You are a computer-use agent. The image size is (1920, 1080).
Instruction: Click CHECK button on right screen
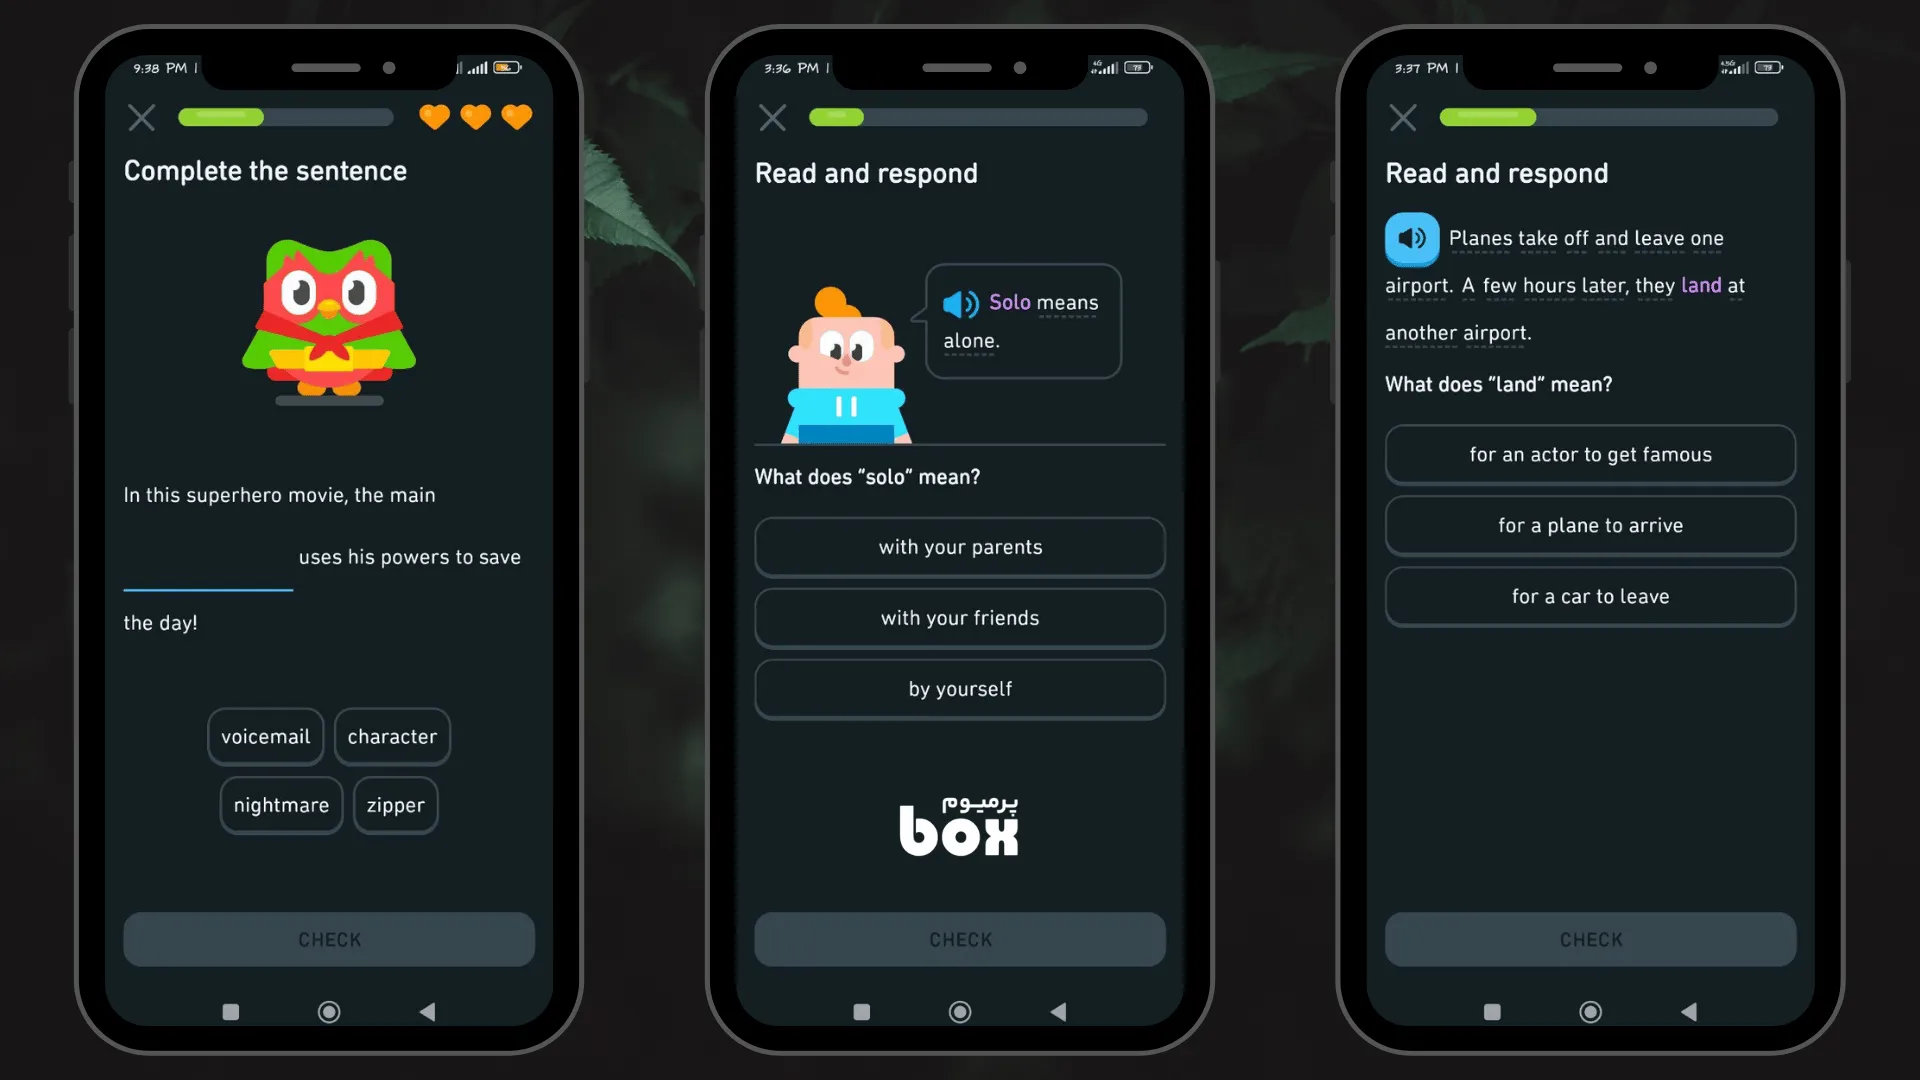[x=1590, y=939]
